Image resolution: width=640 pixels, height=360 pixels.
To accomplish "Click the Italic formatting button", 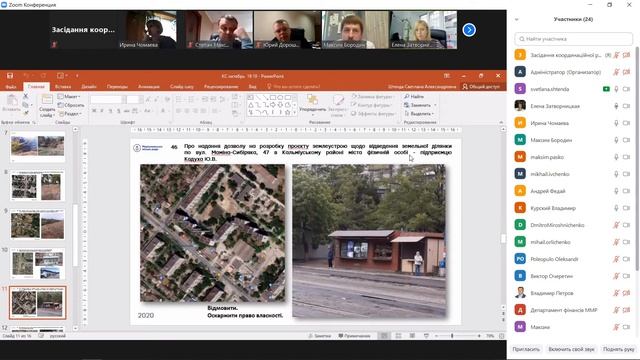I will click(102, 111).
